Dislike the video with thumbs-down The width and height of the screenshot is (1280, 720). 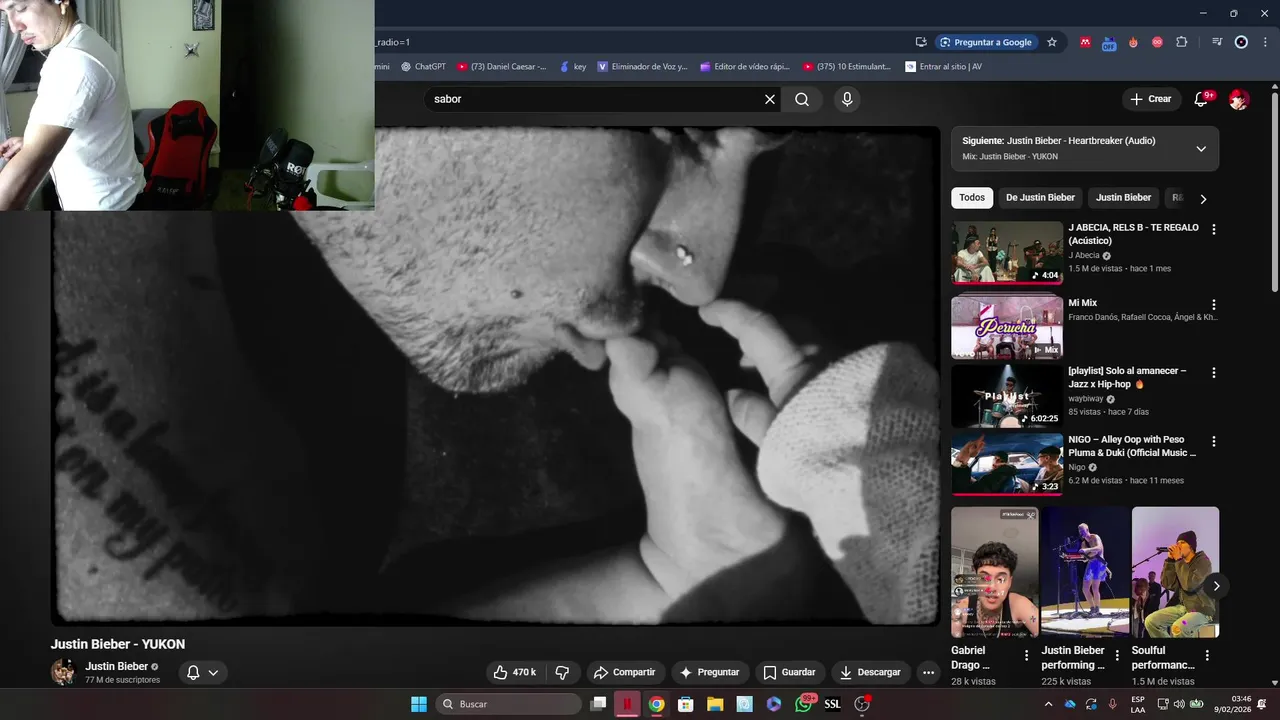click(x=562, y=672)
